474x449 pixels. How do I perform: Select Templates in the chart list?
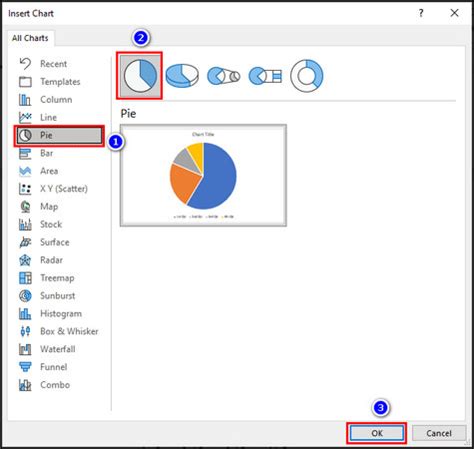[x=60, y=82]
